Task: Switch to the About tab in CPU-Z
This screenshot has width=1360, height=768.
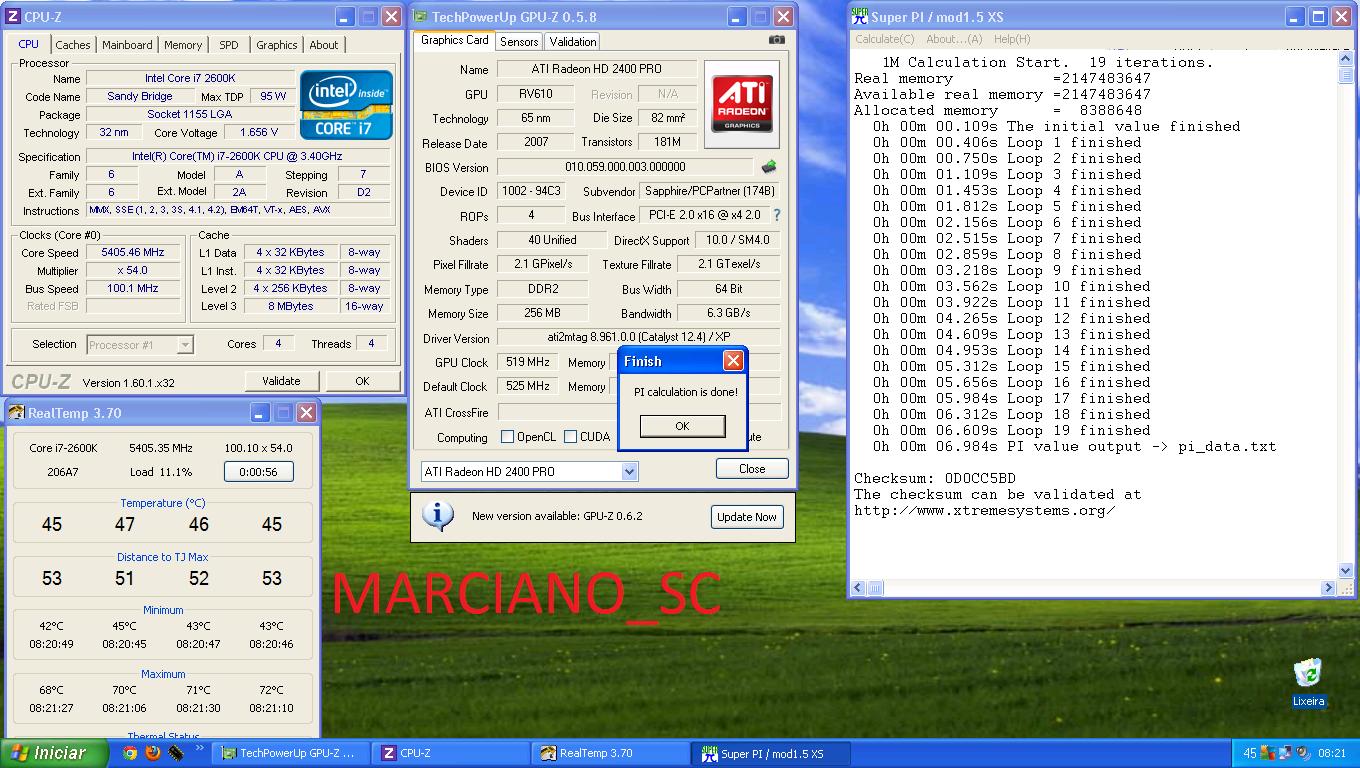Action: click(x=324, y=45)
